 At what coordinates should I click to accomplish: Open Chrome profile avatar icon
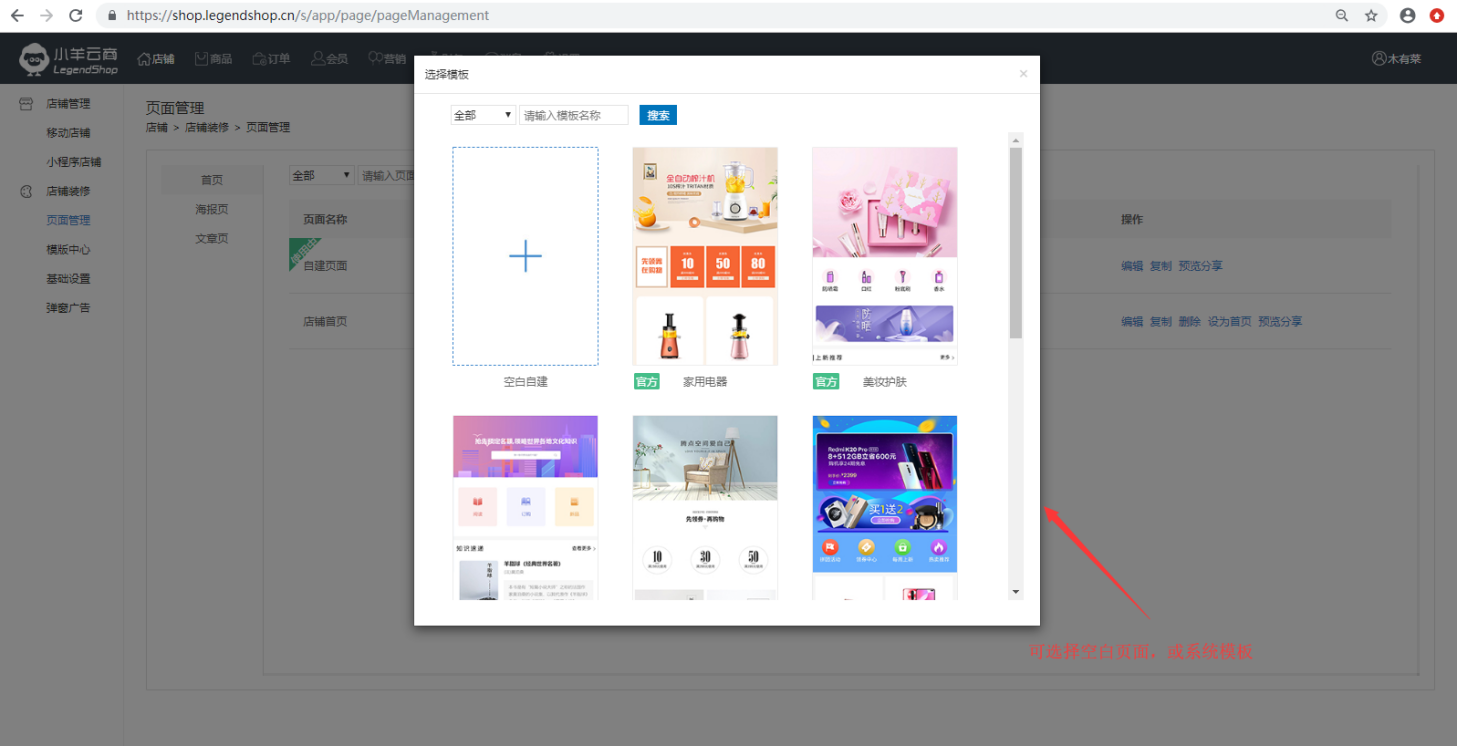point(1407,16)
